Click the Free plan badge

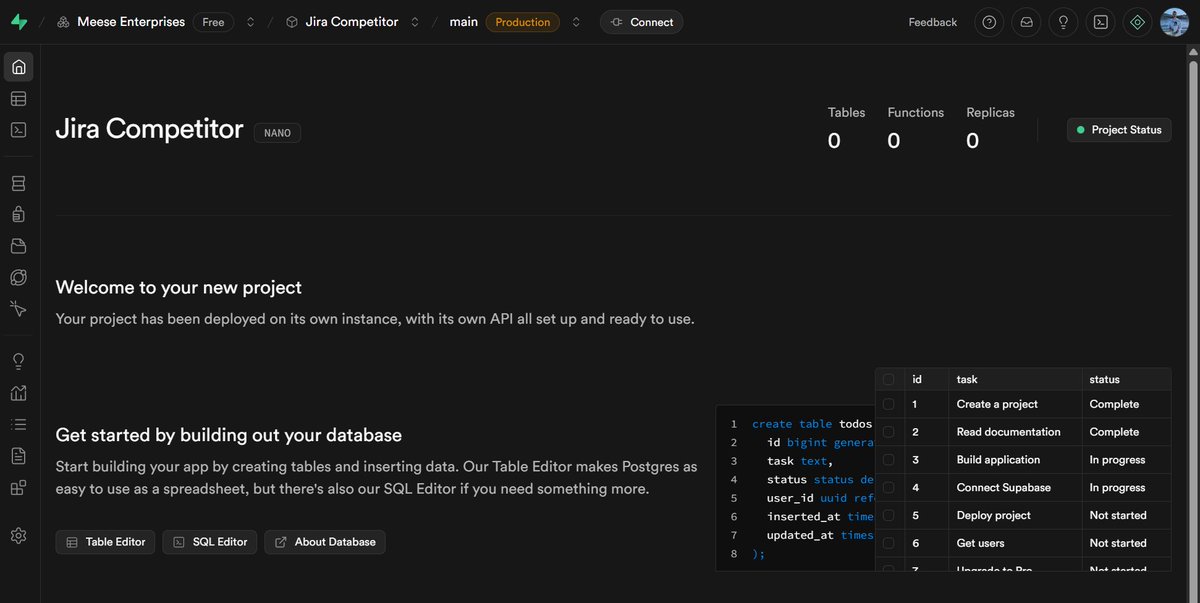213,22
